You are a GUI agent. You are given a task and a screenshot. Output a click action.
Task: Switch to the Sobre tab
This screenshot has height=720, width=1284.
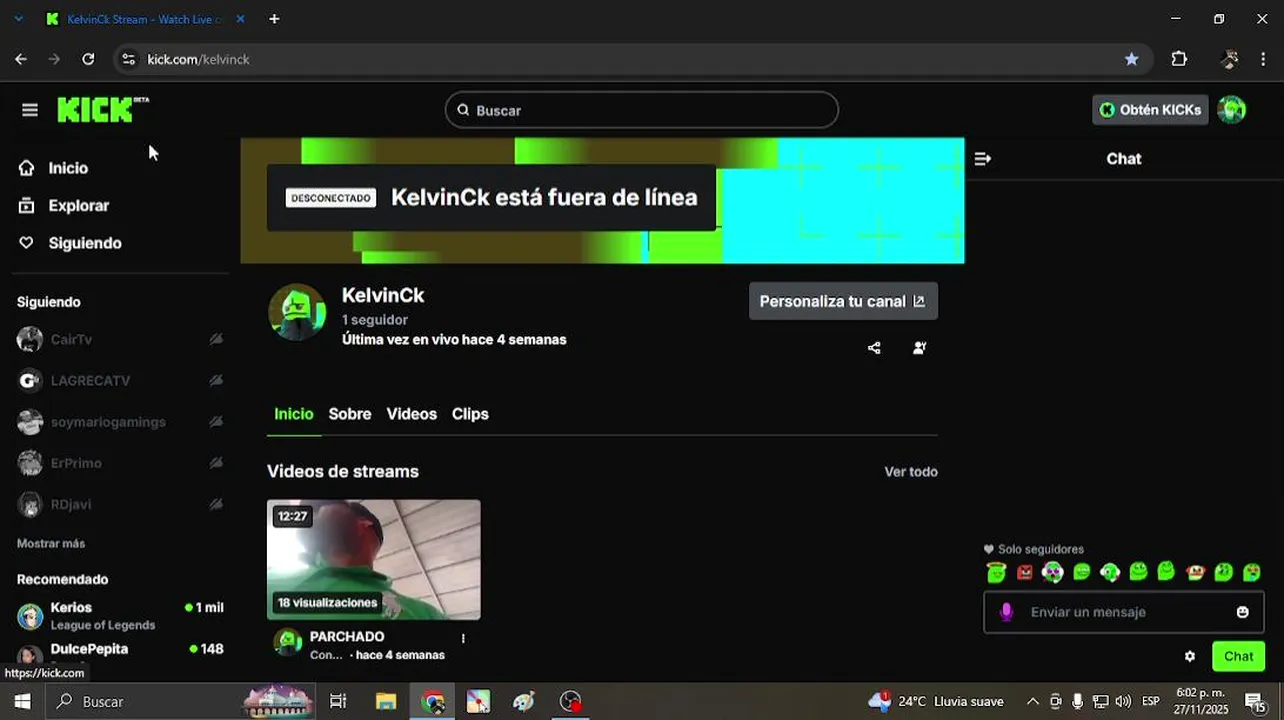coord(350,414)
